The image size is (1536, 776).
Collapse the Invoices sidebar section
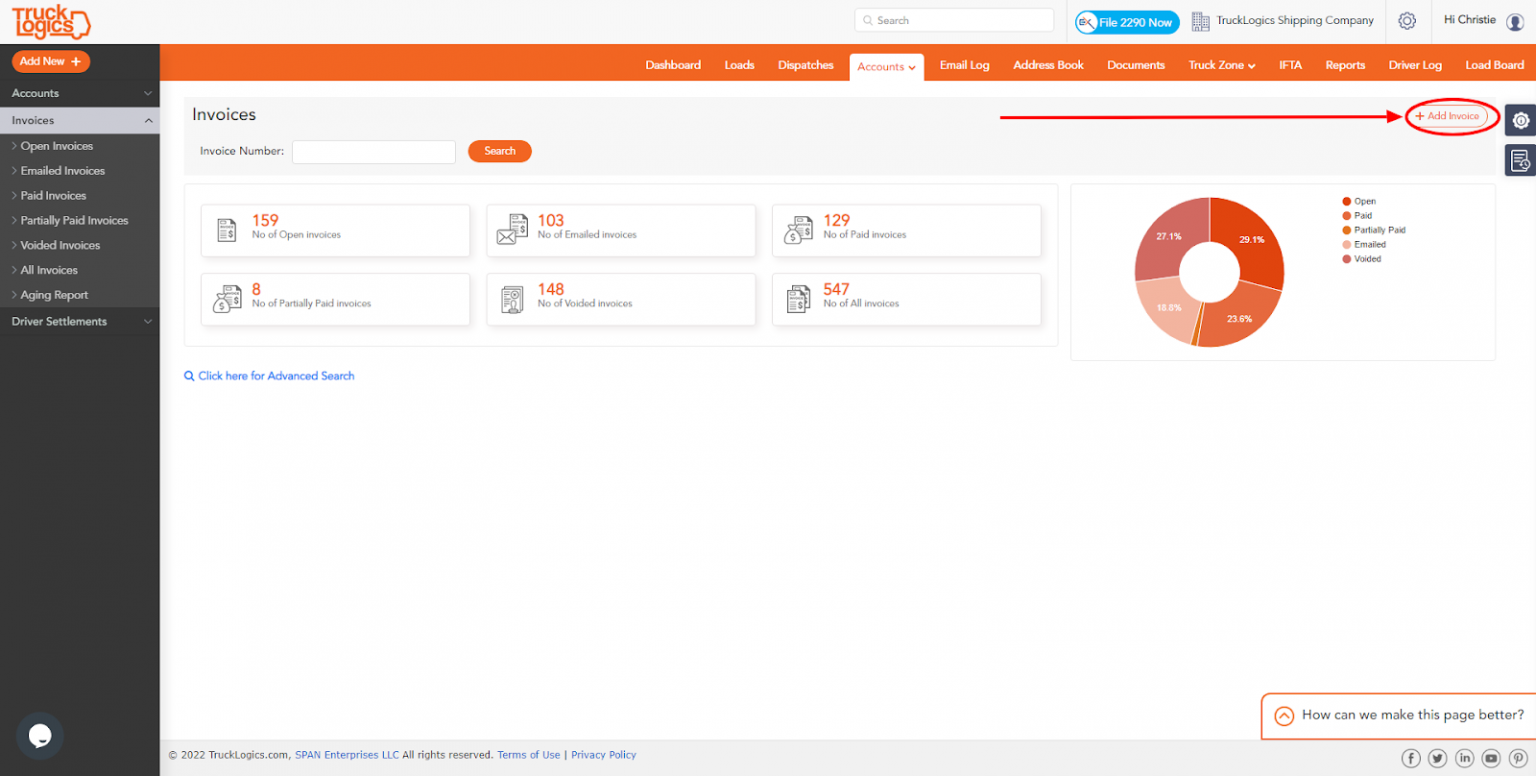pyautogui.click(x=80, y=120)
